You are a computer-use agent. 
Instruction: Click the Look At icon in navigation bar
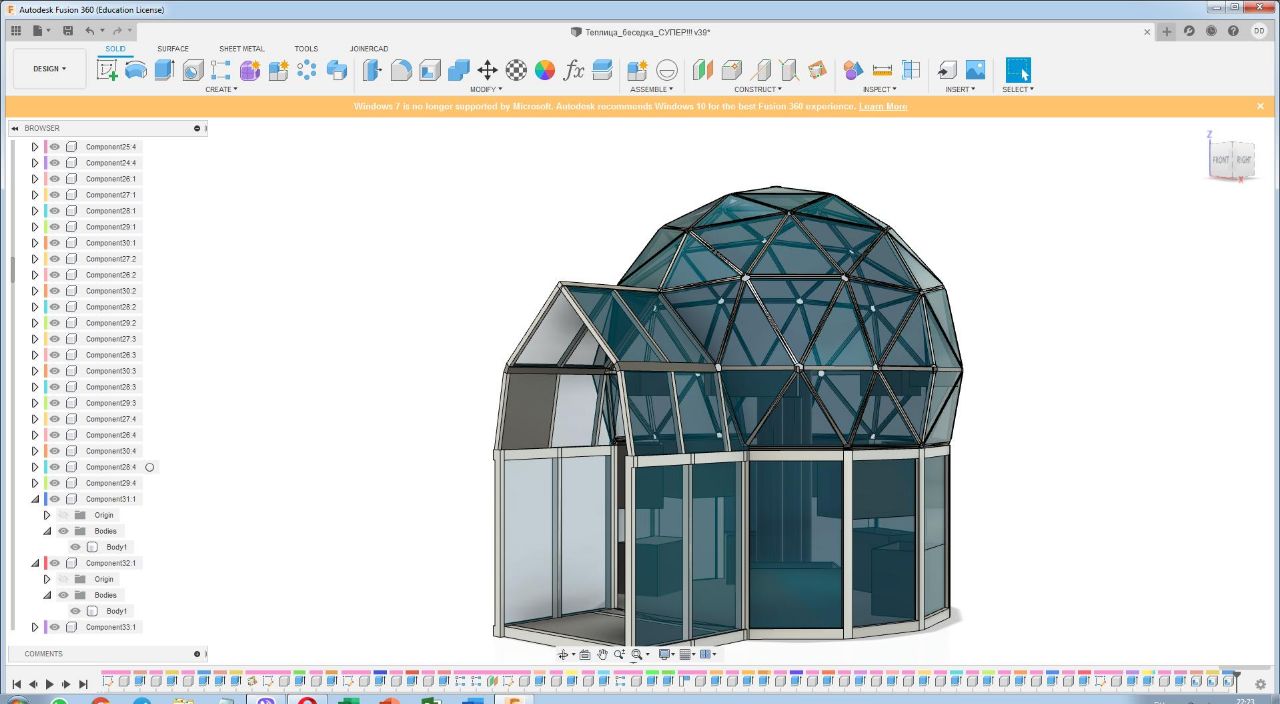(585, 655)
